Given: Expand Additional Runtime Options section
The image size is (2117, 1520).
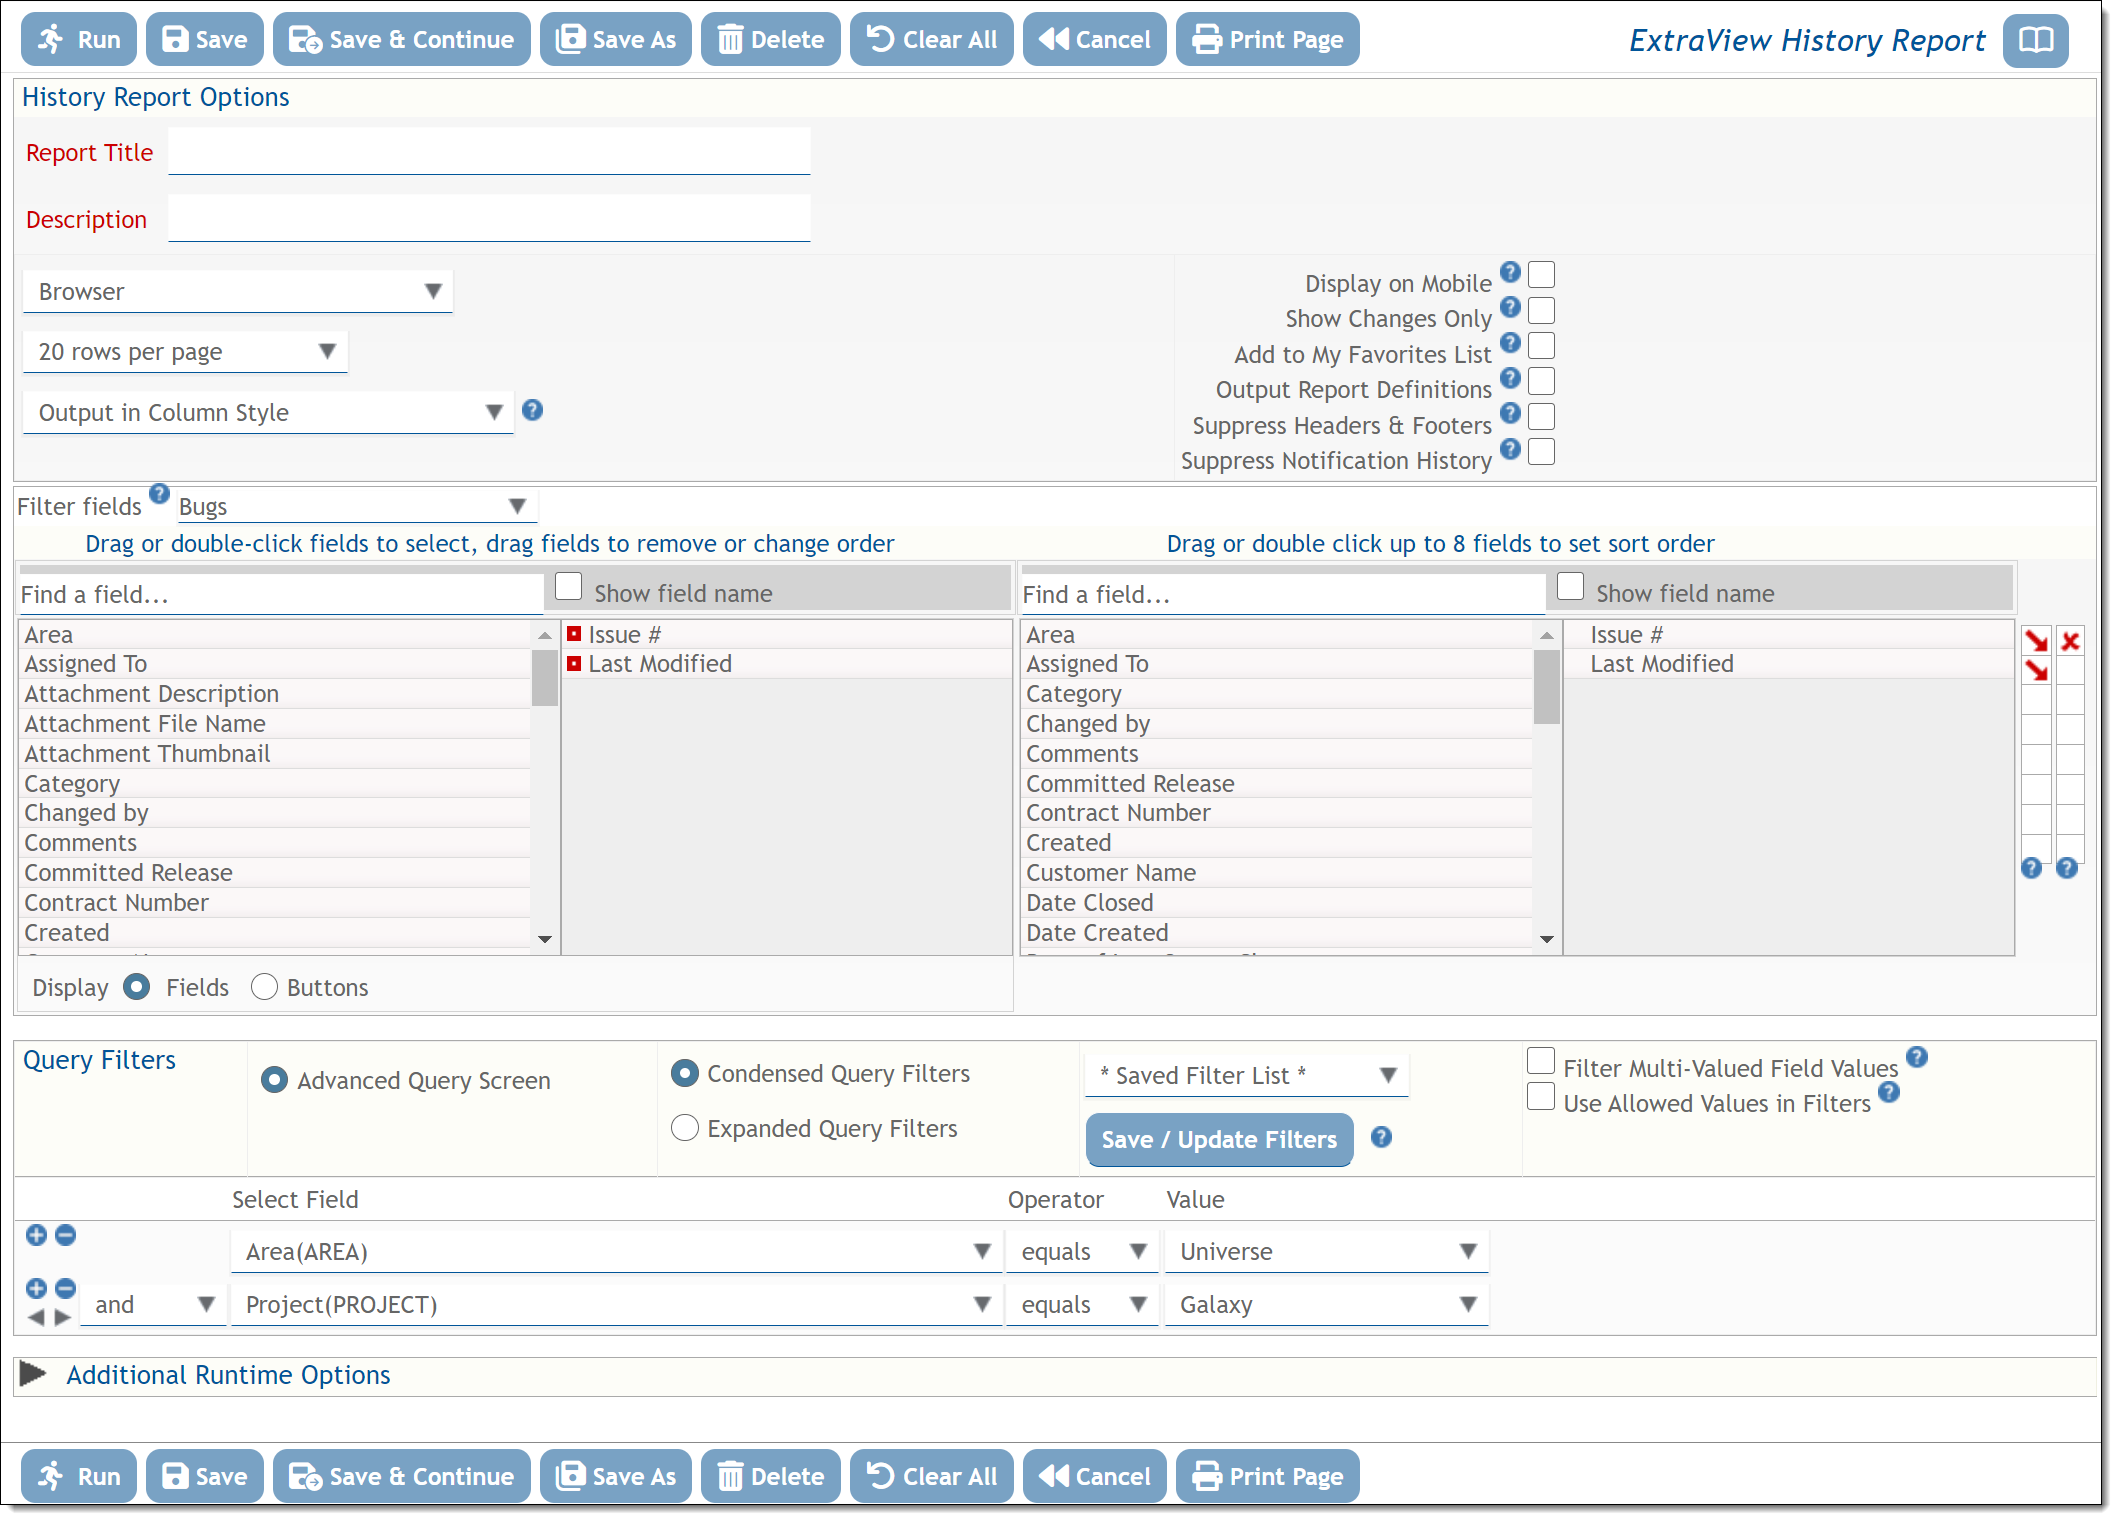Looking at the screenshot, I should tap(33, 1374).
